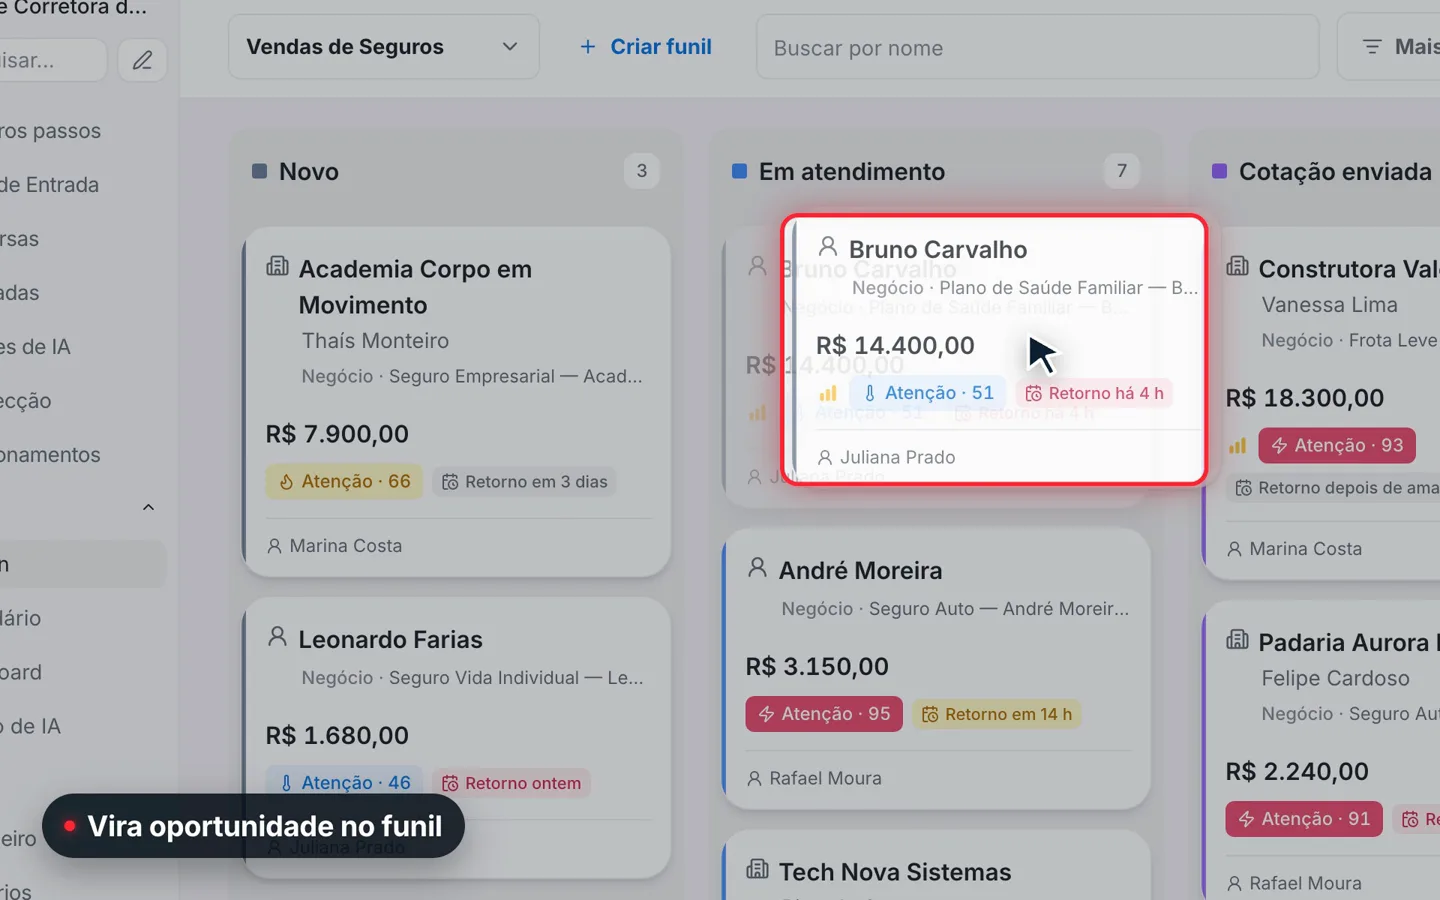Image resolution: width=1440 pixels, height=900 pixels.
Task: Click the Retorno em 14 h tag
Action: click(996, 714)
